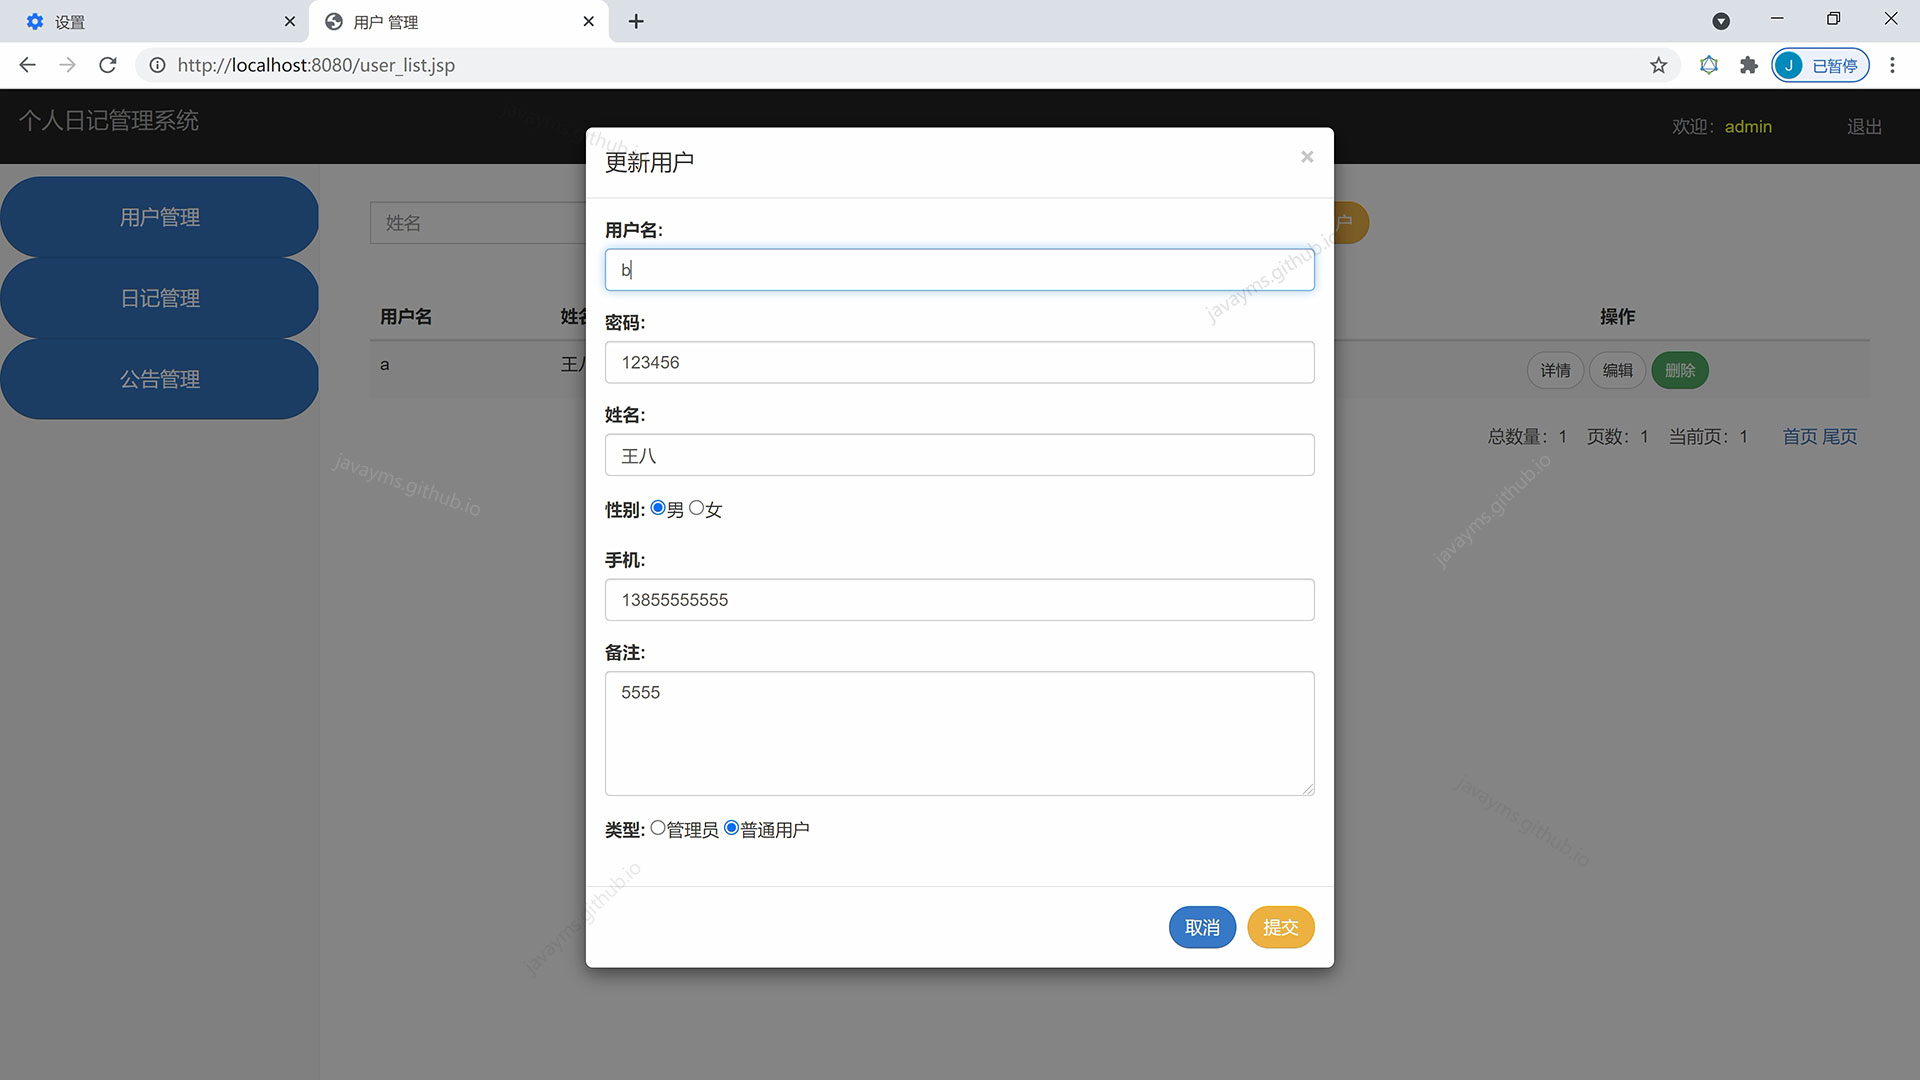Submit the form with 提交 button
This screenshot has width=1920, height=1080.
[1280, 927]
